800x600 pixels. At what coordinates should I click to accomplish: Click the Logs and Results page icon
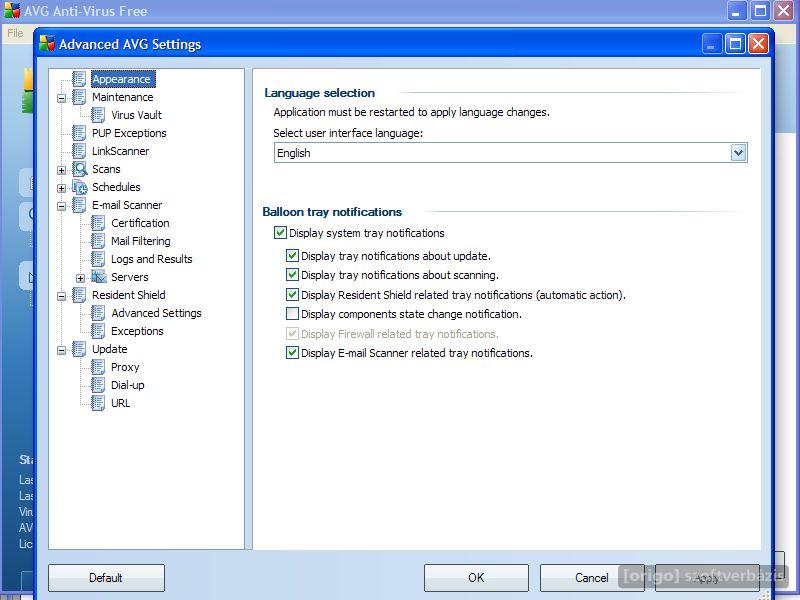click(x=98, y=259)
